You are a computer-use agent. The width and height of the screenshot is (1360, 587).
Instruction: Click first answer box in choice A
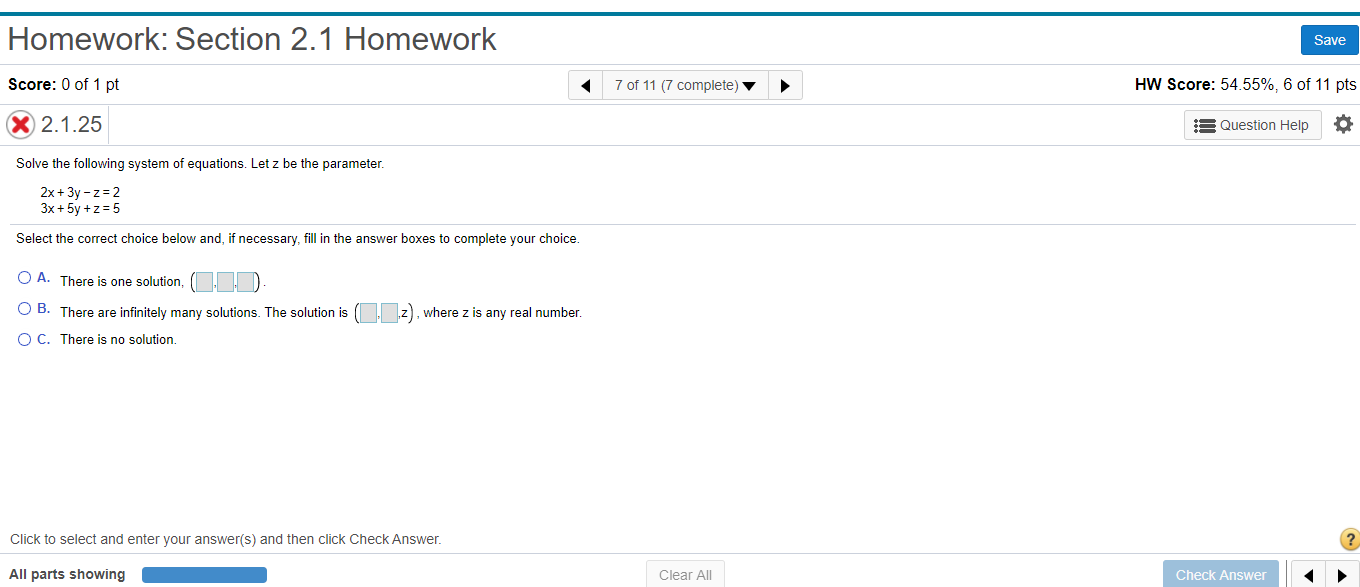(204, 281)
